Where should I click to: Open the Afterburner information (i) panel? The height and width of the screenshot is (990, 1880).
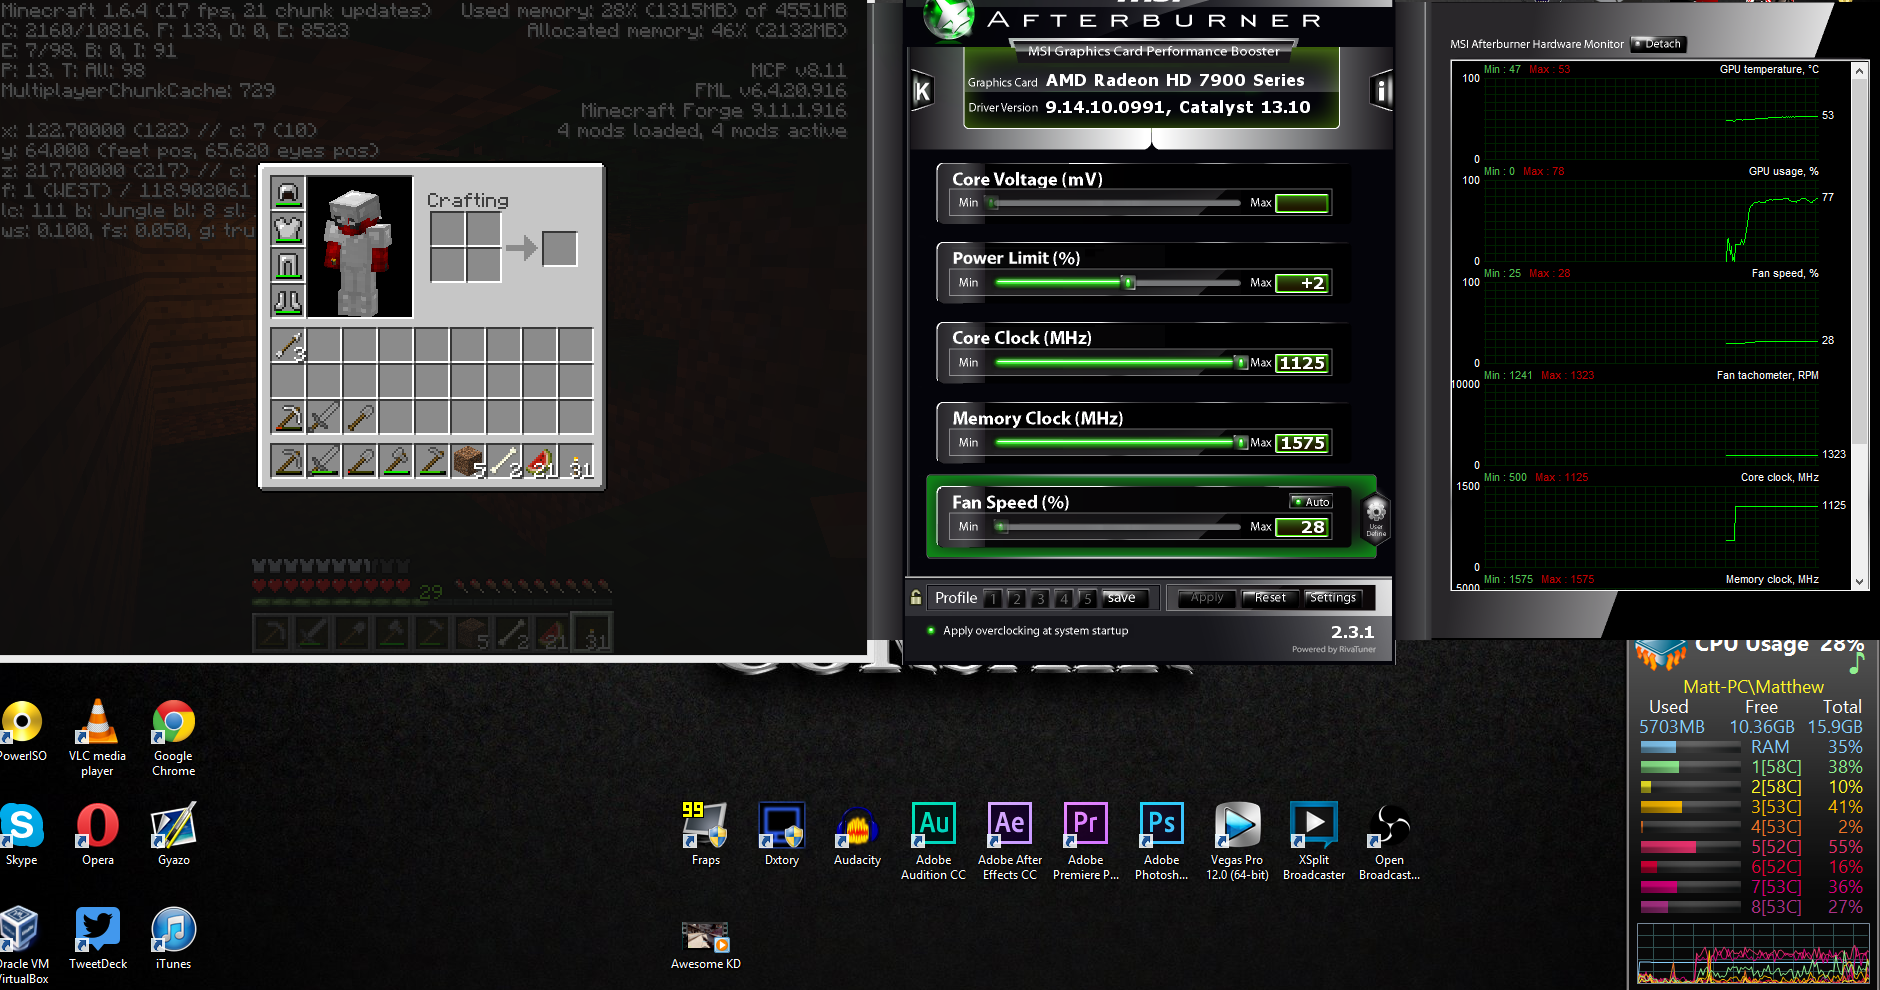coord(1381,91)
